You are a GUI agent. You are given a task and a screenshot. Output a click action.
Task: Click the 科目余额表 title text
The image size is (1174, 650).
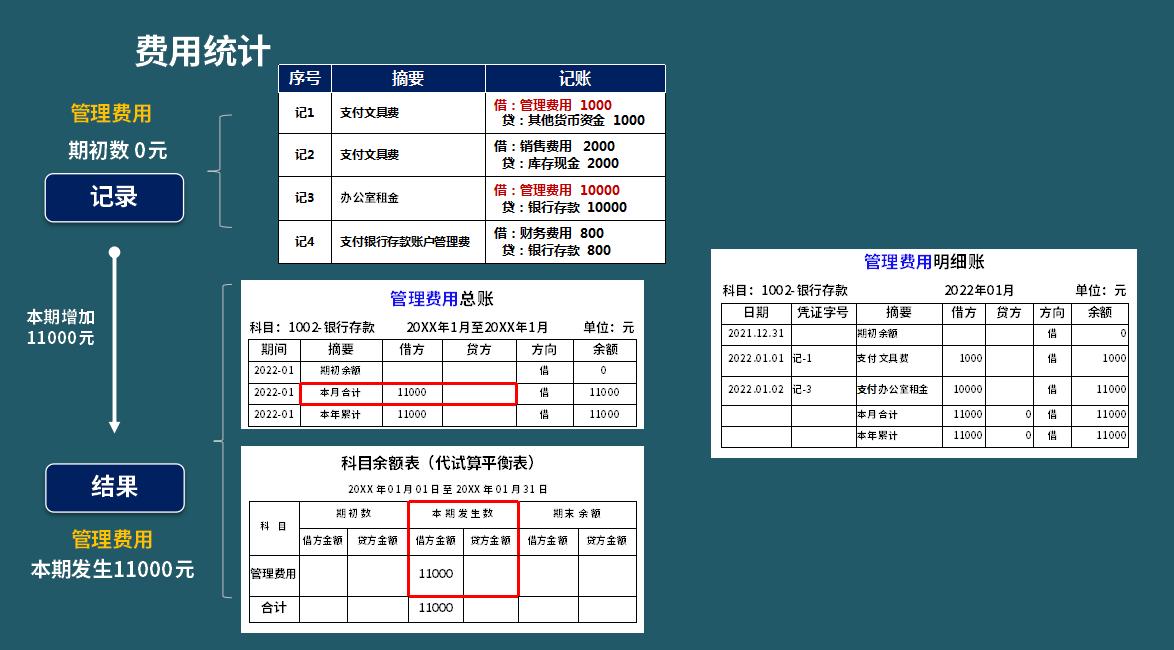point(436,461)
